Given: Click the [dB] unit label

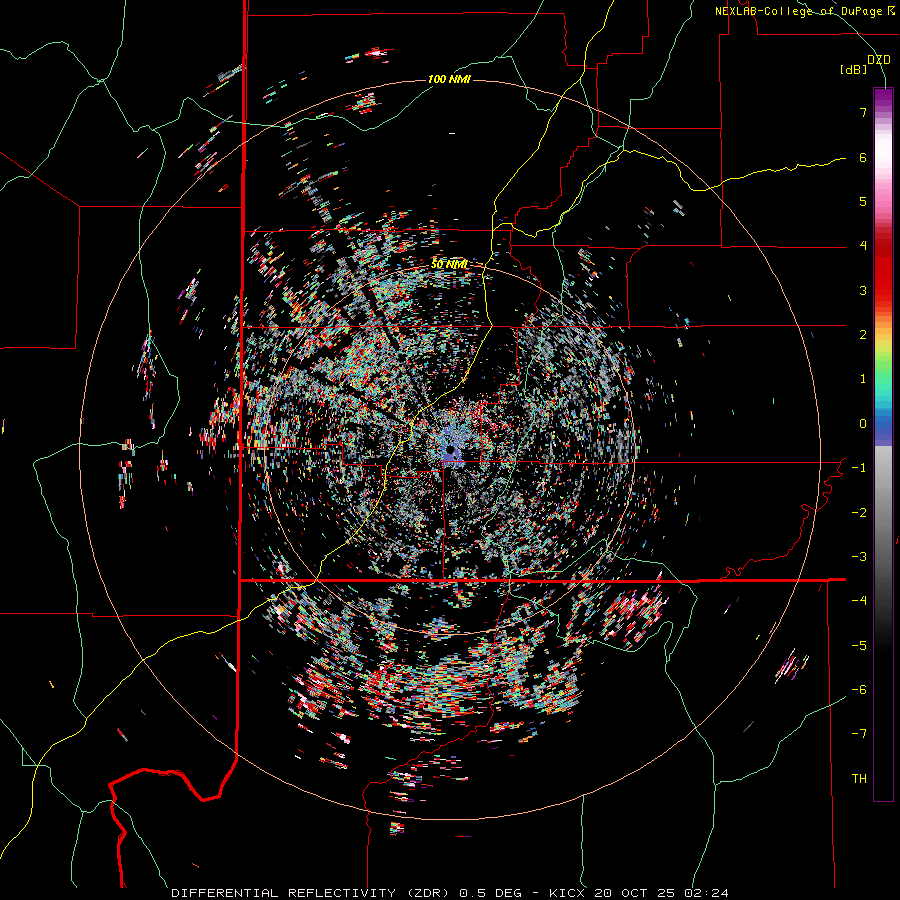Looking at the screenshot, I should [854, 70].
